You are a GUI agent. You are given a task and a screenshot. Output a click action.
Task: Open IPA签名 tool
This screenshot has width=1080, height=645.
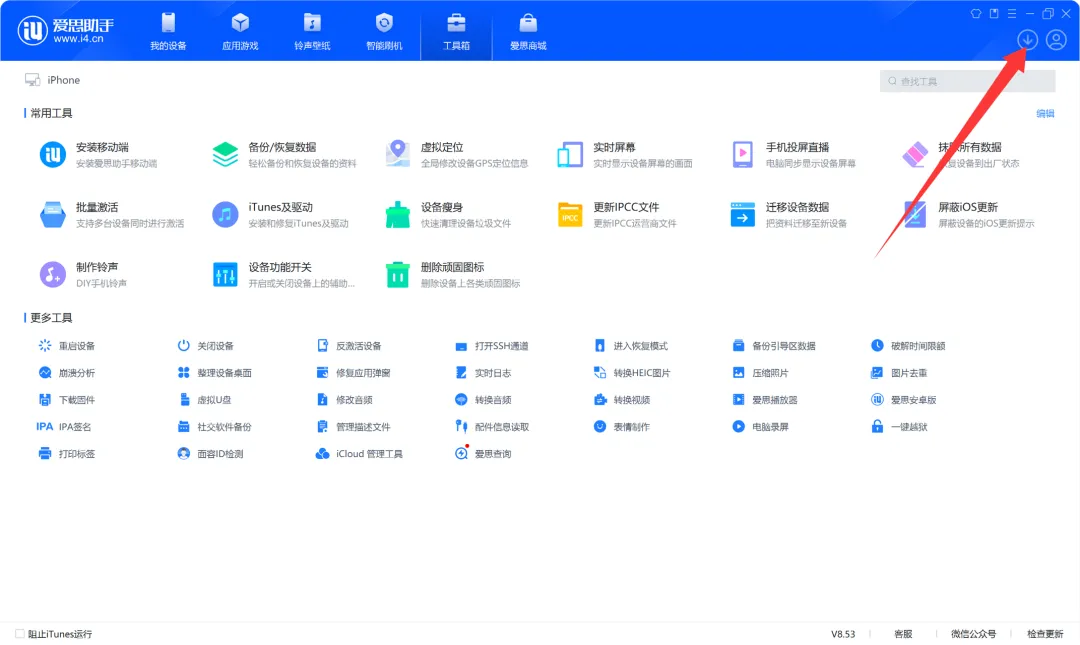pyautogui.click(x=64, y=427)
